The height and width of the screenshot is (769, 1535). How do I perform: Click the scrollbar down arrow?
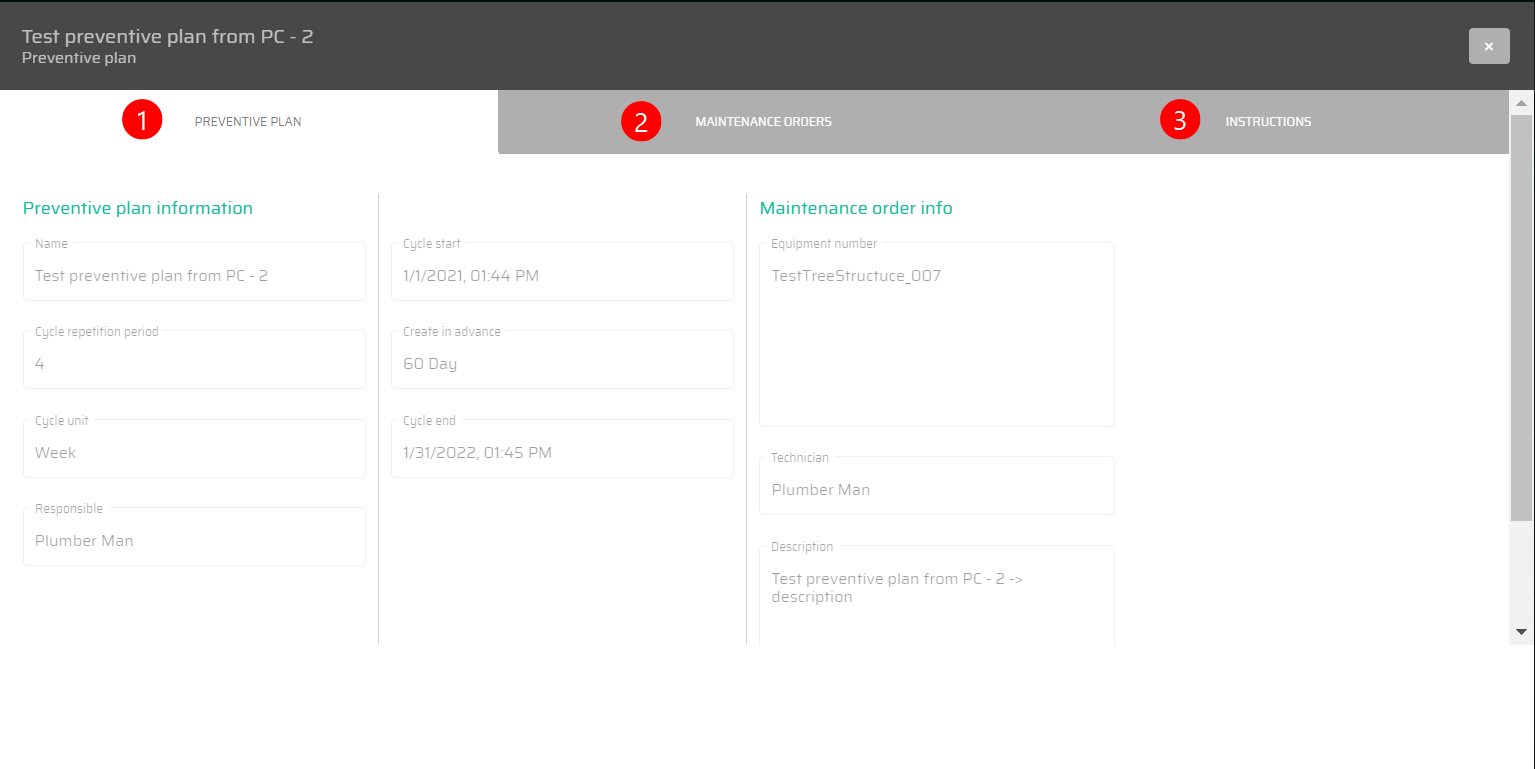point(1521,632)
